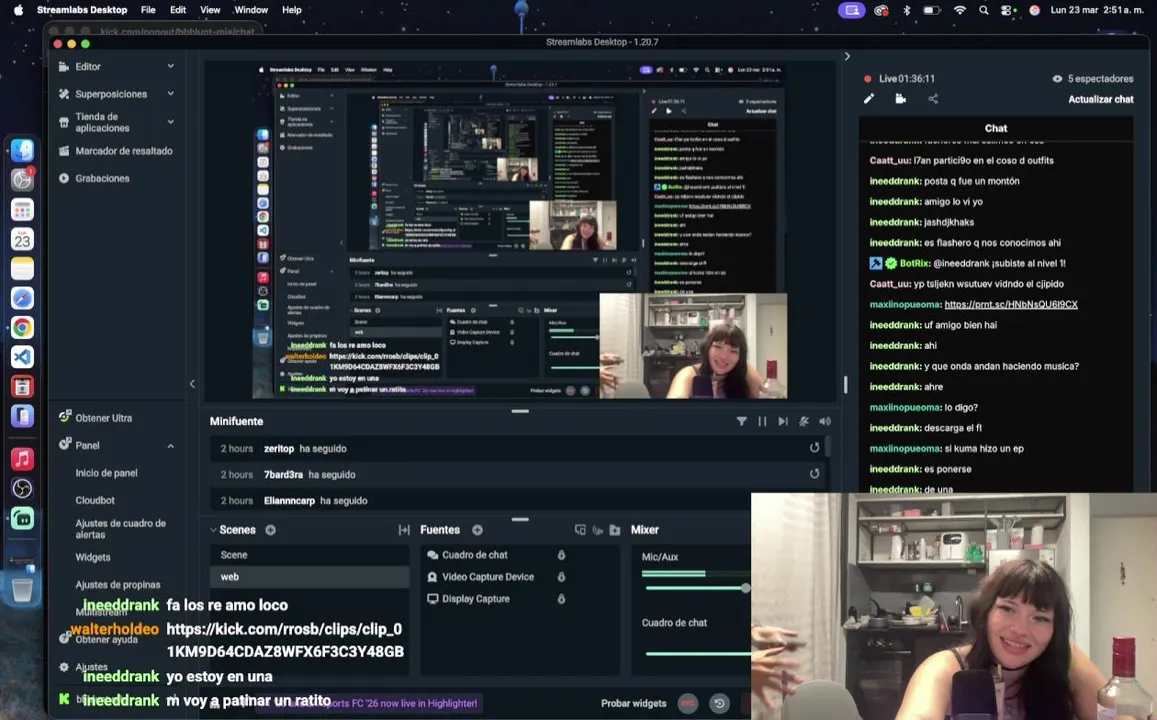The width and height of the screenshot is (1157, 720).
Task: Collapse the Scenes panel chevron
Action: [x=213, y=530]
